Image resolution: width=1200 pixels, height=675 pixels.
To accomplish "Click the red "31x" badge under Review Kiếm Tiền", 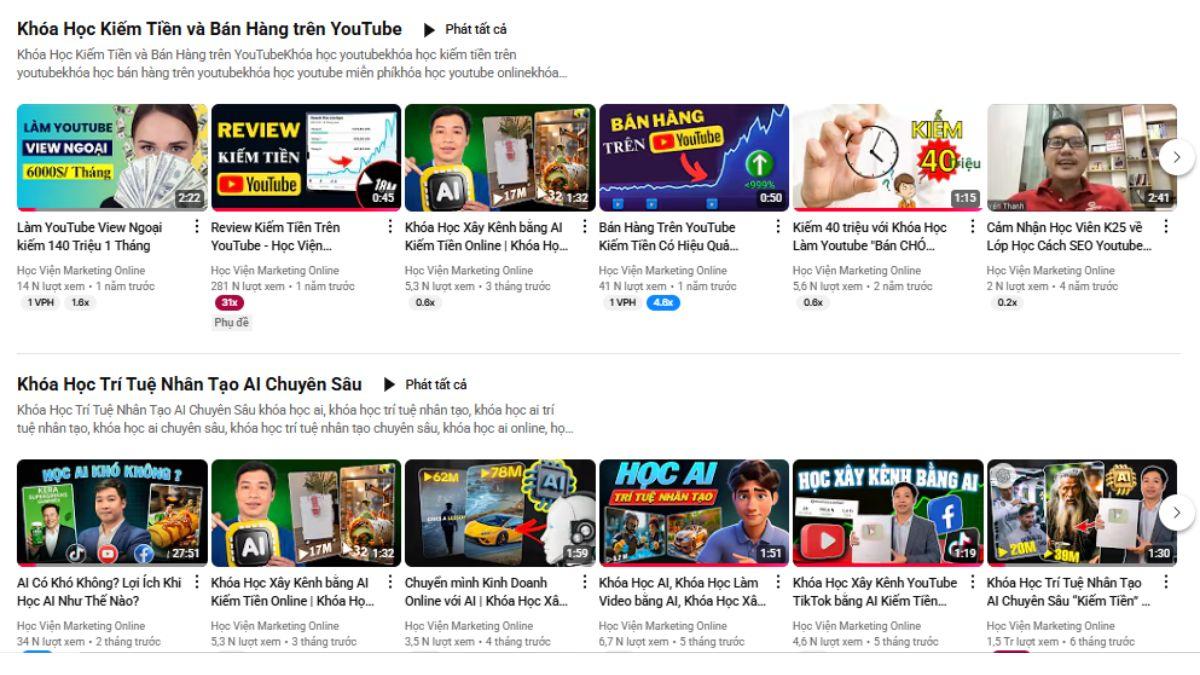I will click(229, 303).
